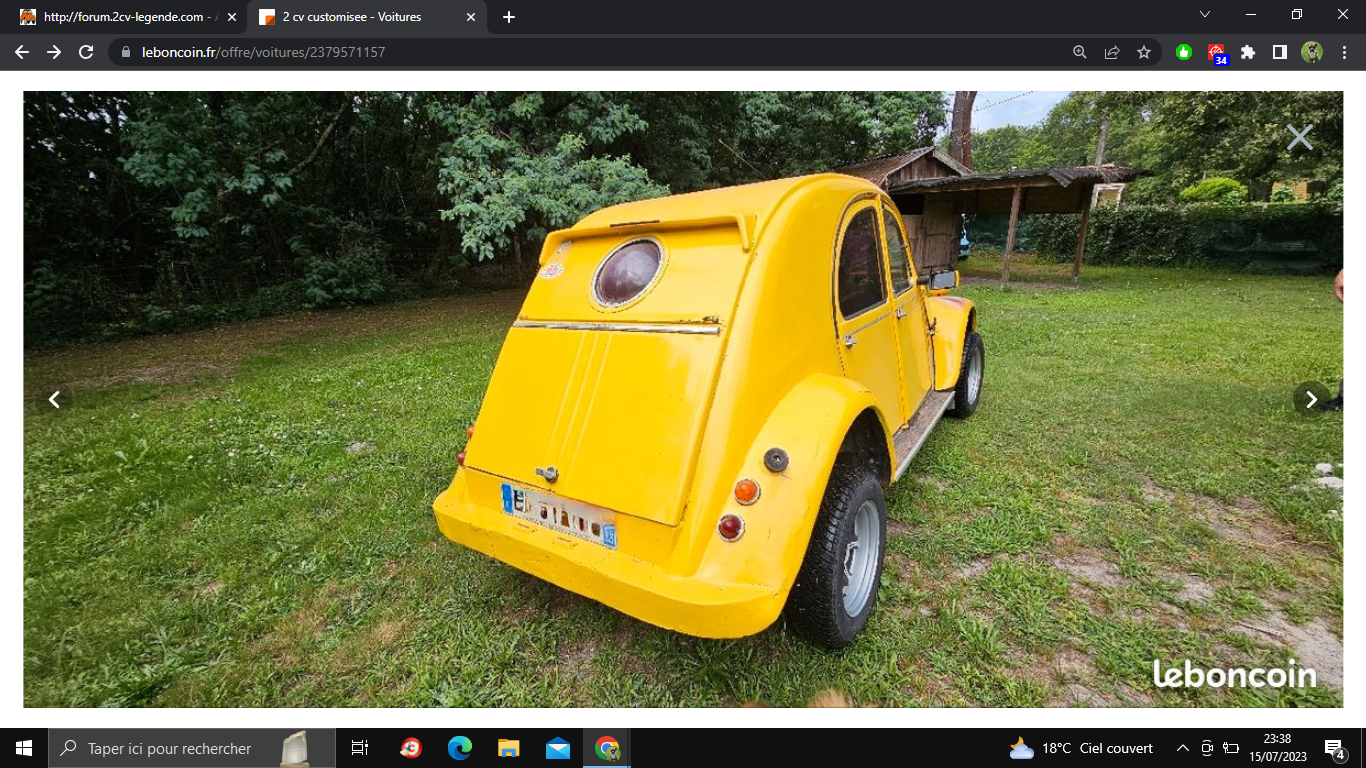Open the Chrome three-dot menu
Screen dimensions: 1366x768
(1343, 52)
